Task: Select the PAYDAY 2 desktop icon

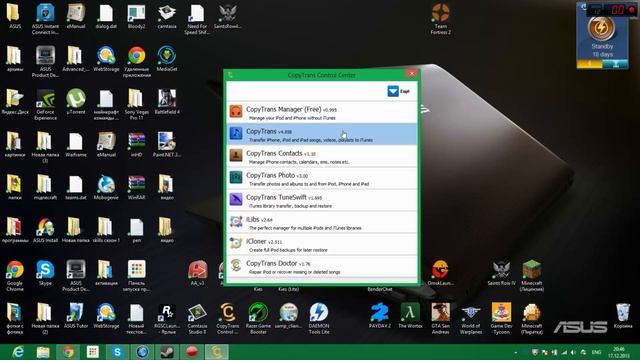Action: point(380,316)
